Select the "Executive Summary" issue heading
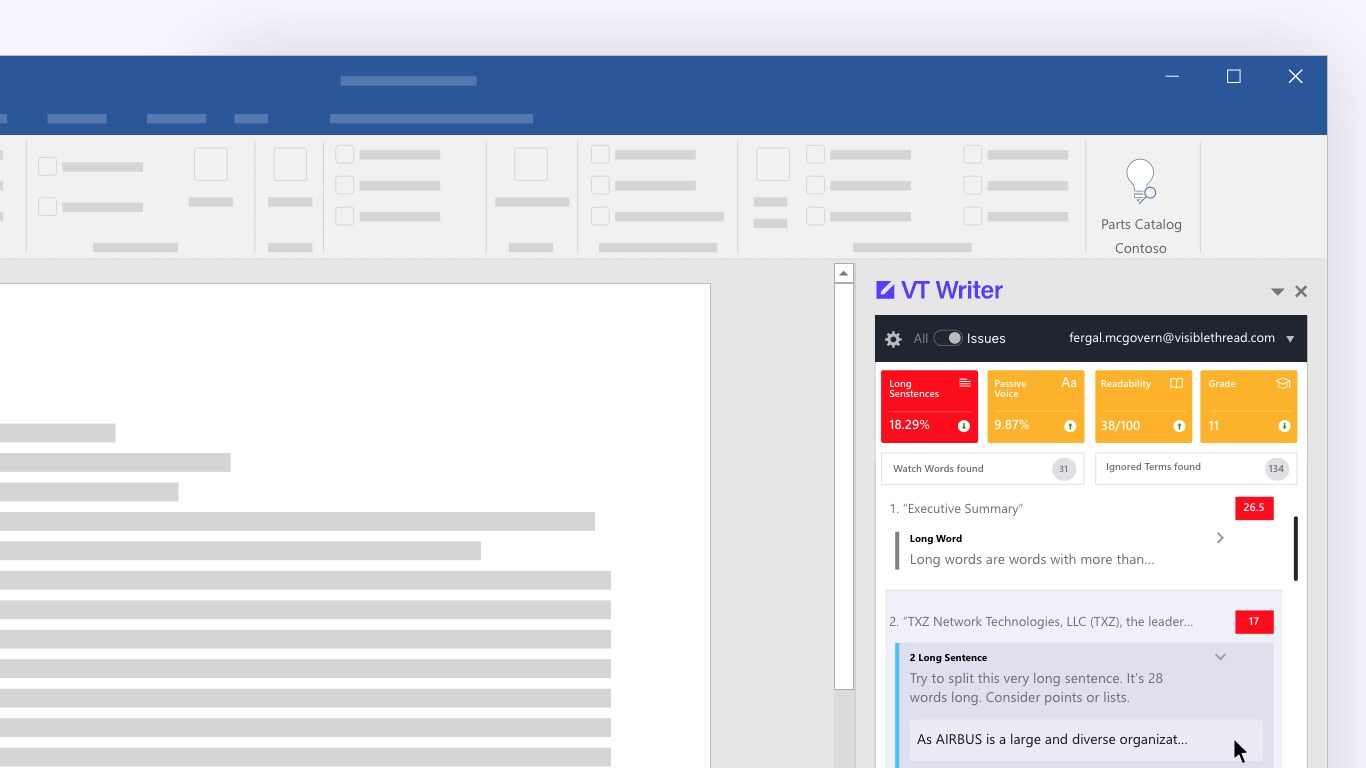The height and width of the screenshot is (768, 1366). click(956, 509)
